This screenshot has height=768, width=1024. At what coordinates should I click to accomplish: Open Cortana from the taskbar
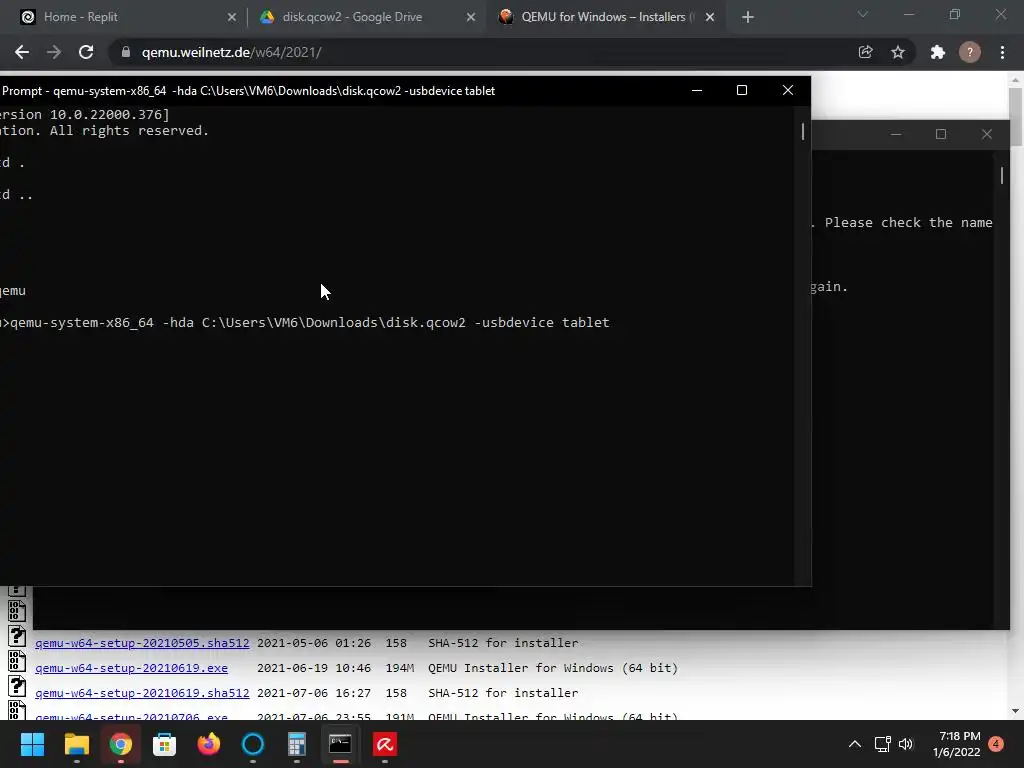(253, 744)
